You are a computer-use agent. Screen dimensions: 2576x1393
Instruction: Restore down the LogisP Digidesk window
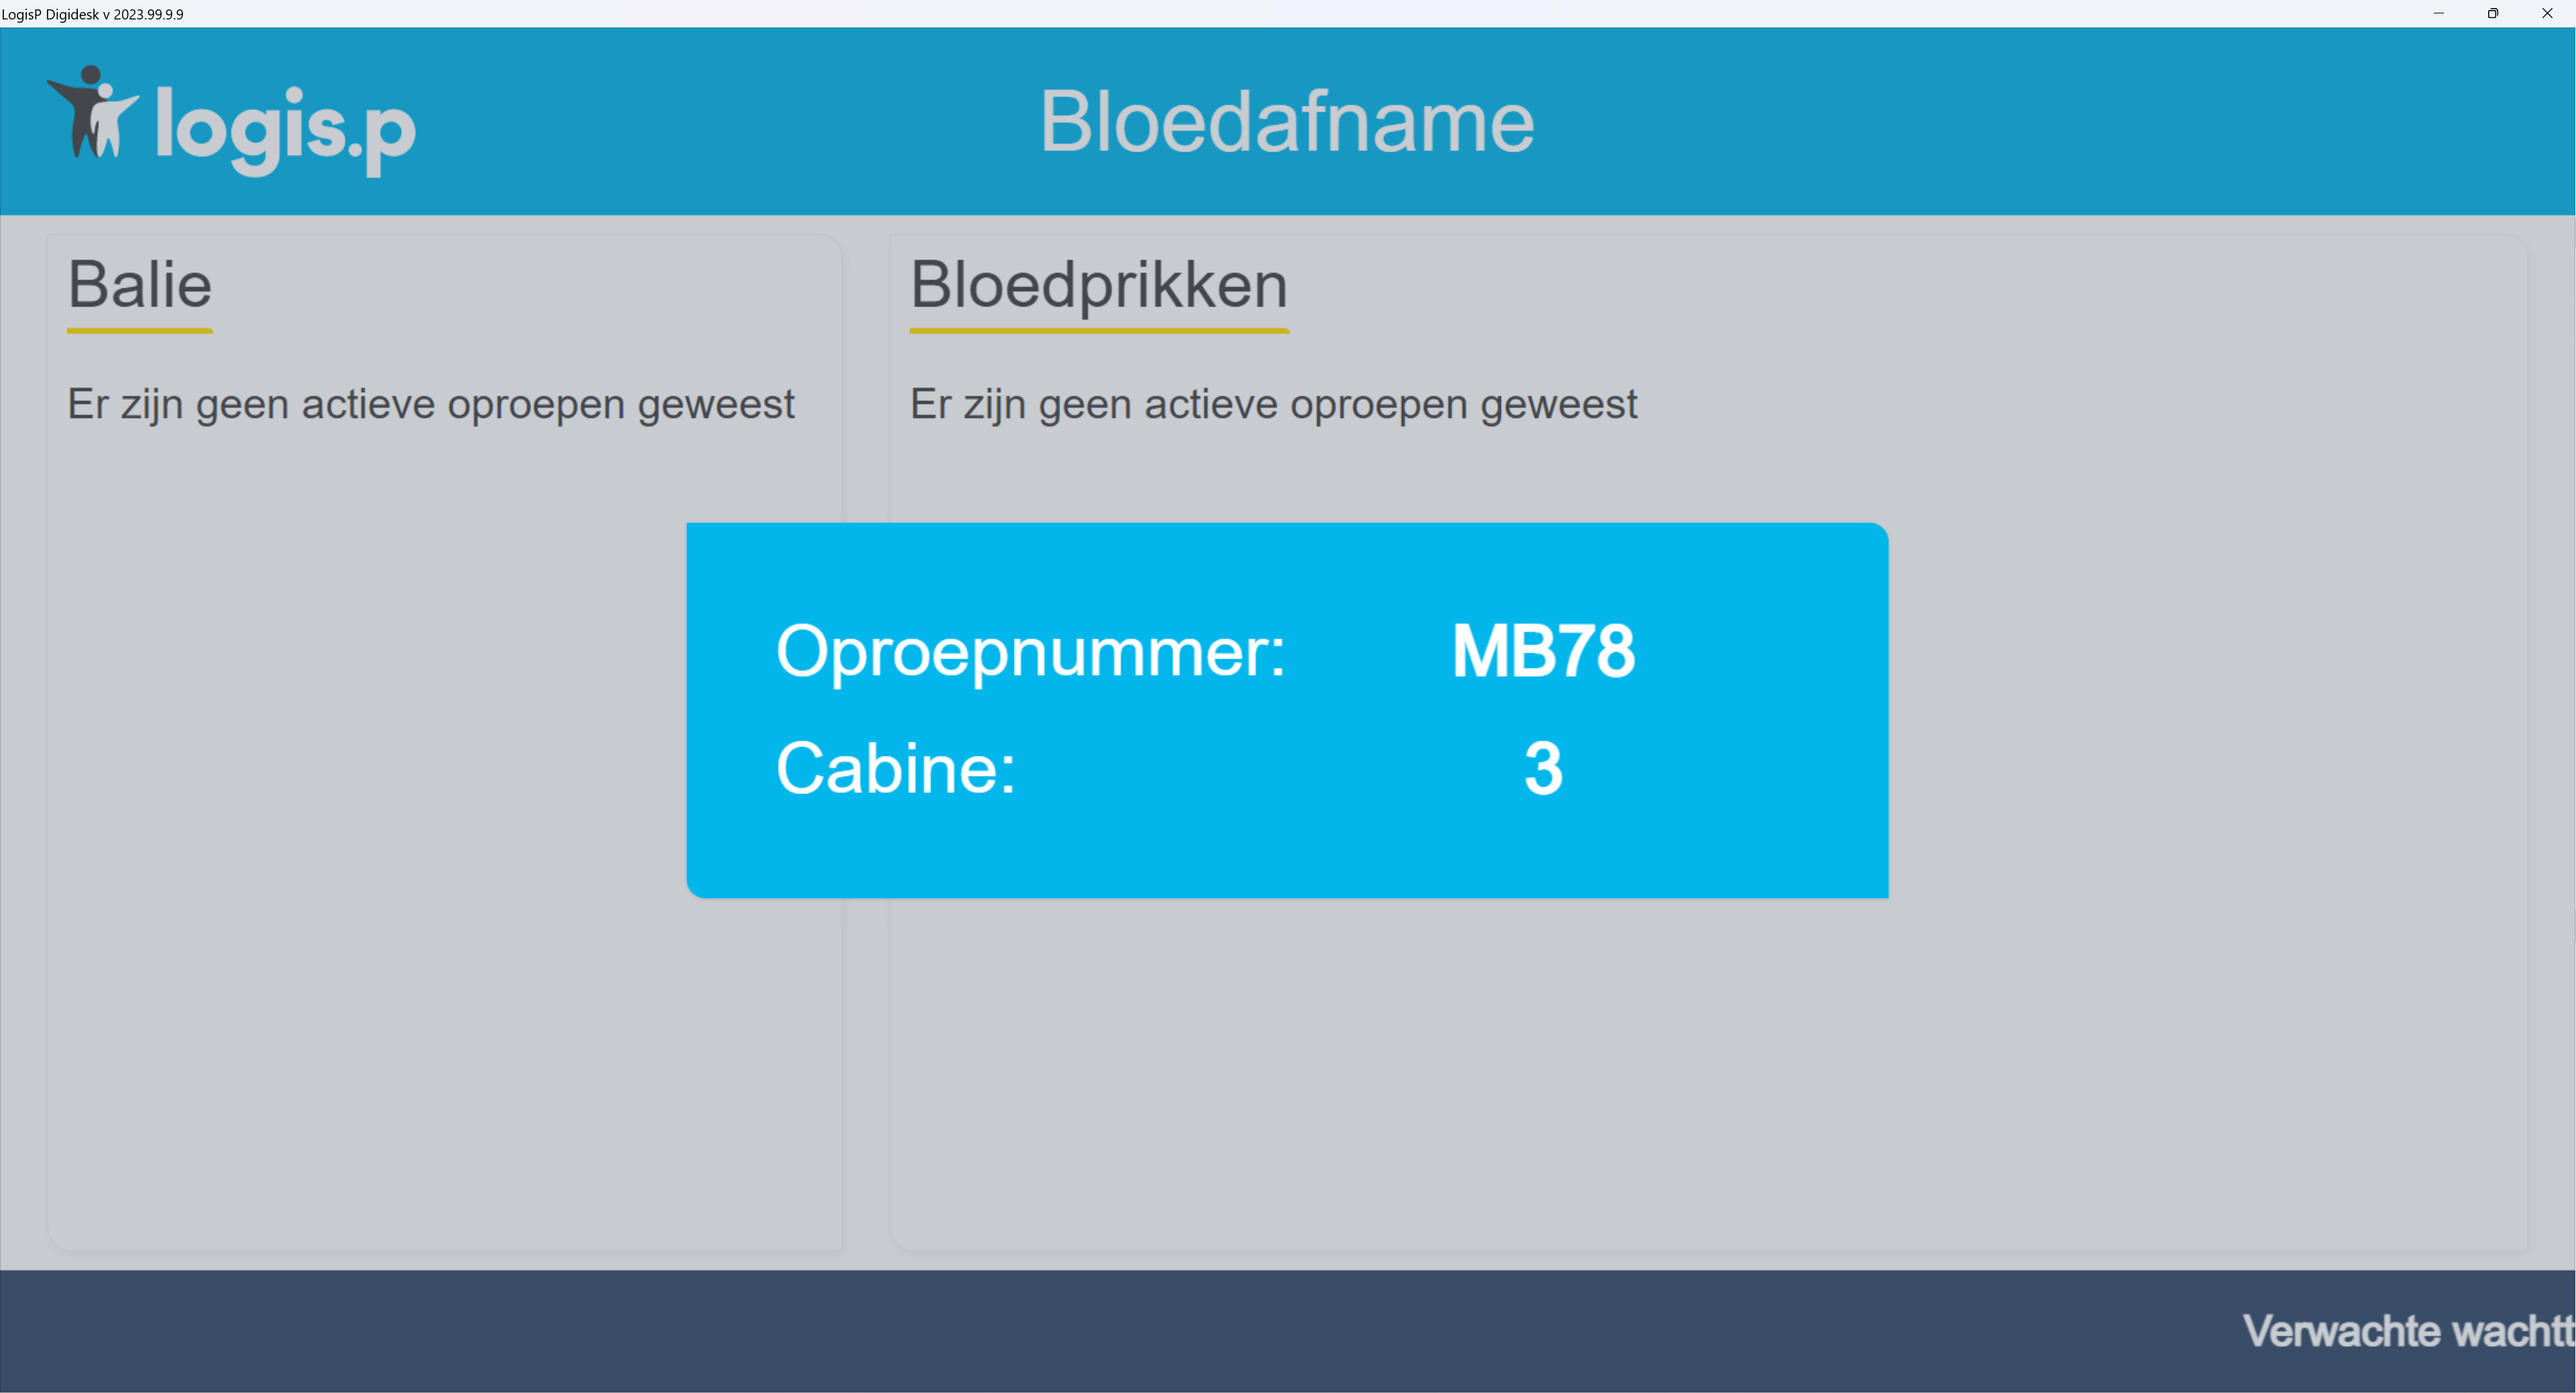(x=2492, y=14)
